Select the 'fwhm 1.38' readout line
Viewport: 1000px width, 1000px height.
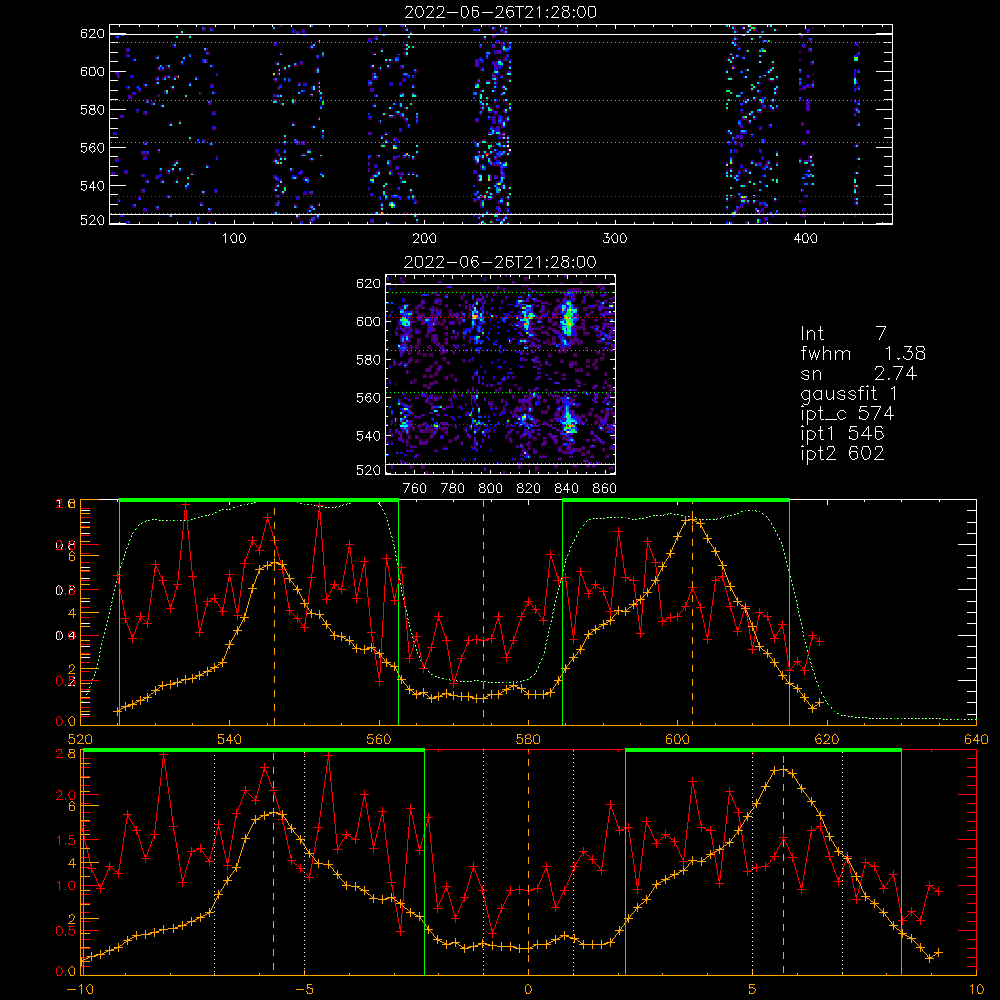click(863, 353)
